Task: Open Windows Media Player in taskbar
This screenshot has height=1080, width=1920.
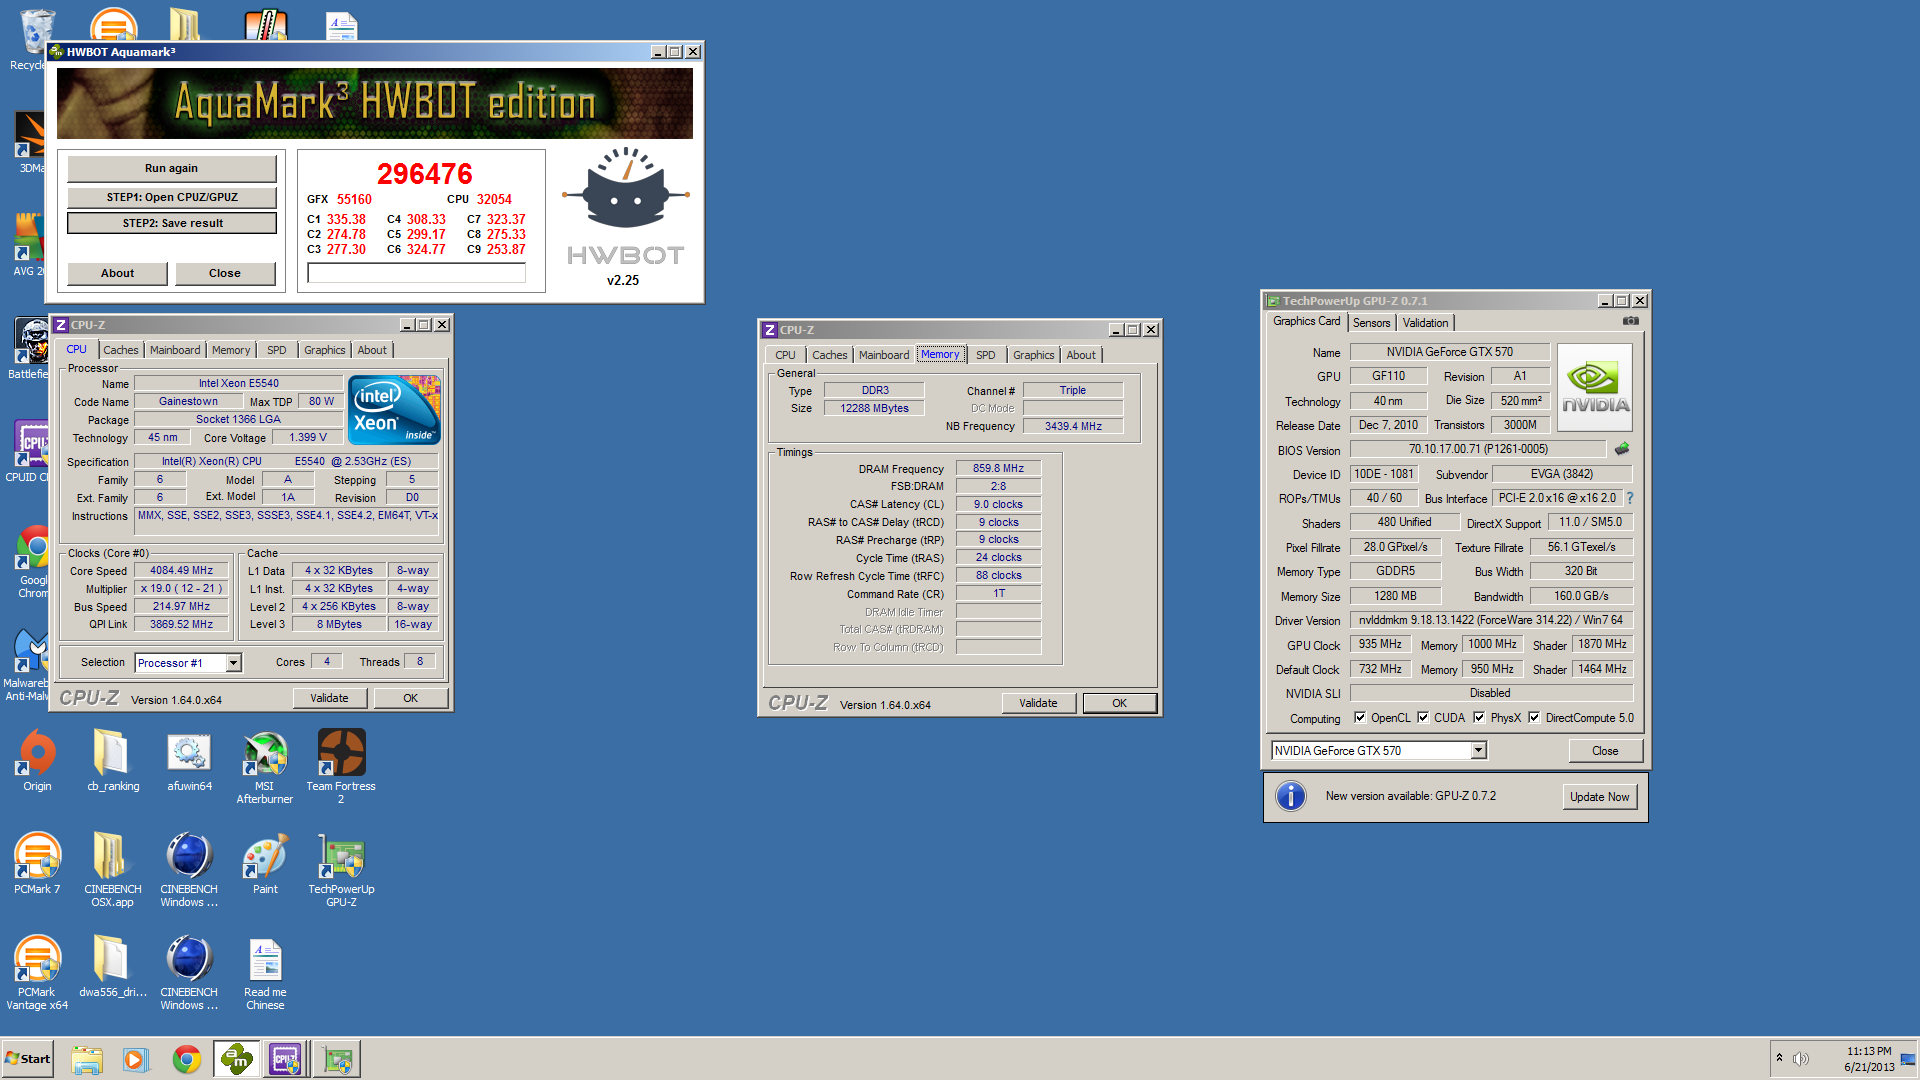Action: (x=135, y=1059)
